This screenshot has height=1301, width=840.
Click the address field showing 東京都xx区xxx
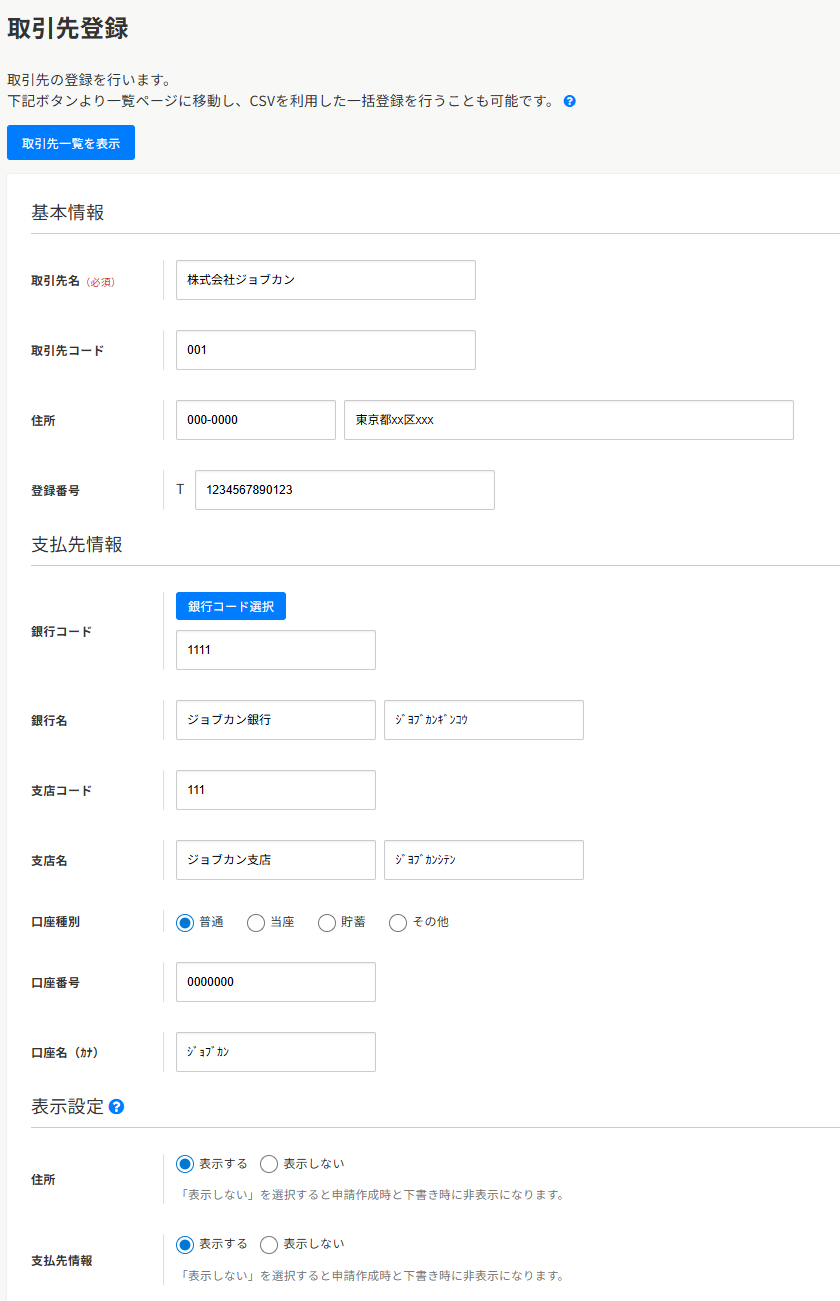pyautogui.click(x=567, y=420)
